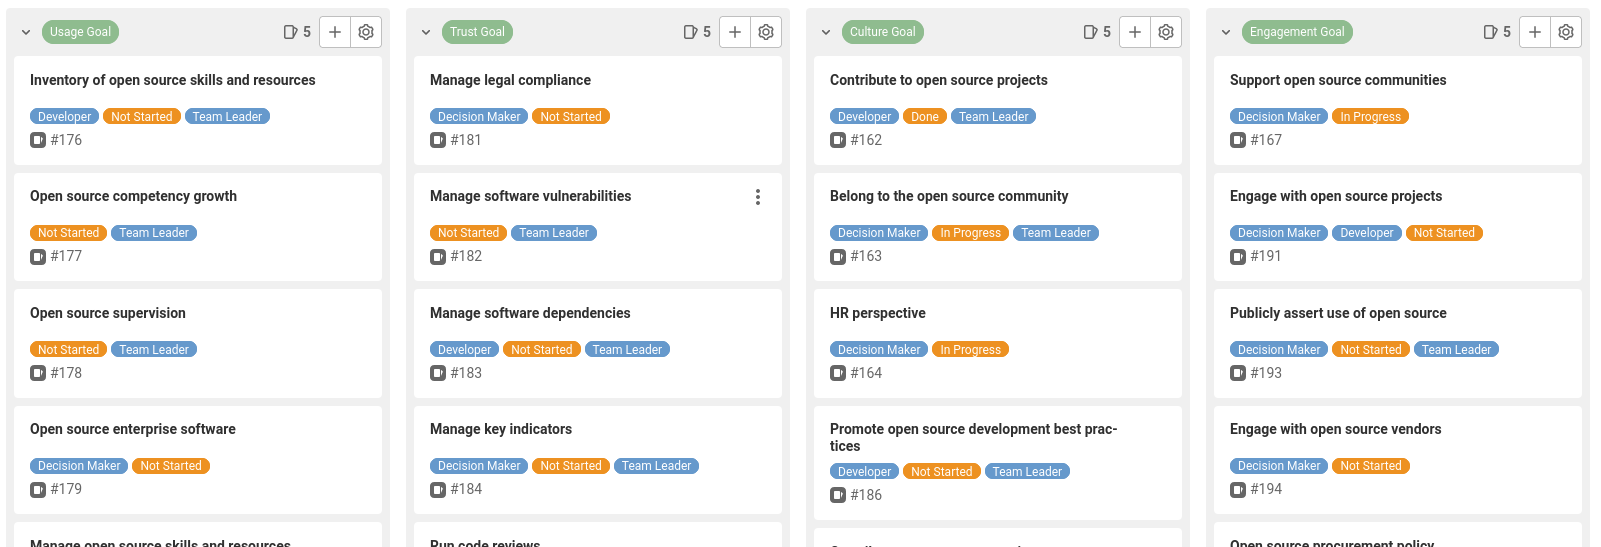Click issue count icon in Culture Goal header

pos(1090,32)
